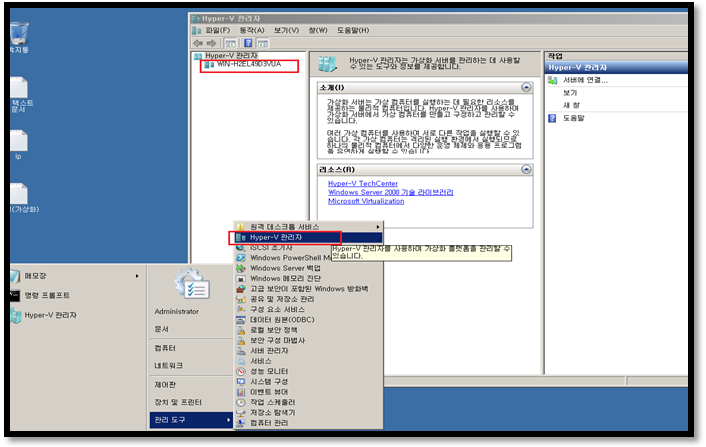706x447 pixels.
Task: Expand 관리 도구 in the Start menu
Action: [191, 420]
